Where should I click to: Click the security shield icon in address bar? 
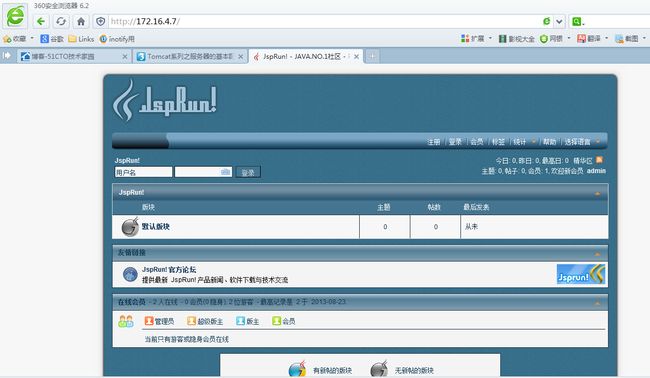[100, 21]
